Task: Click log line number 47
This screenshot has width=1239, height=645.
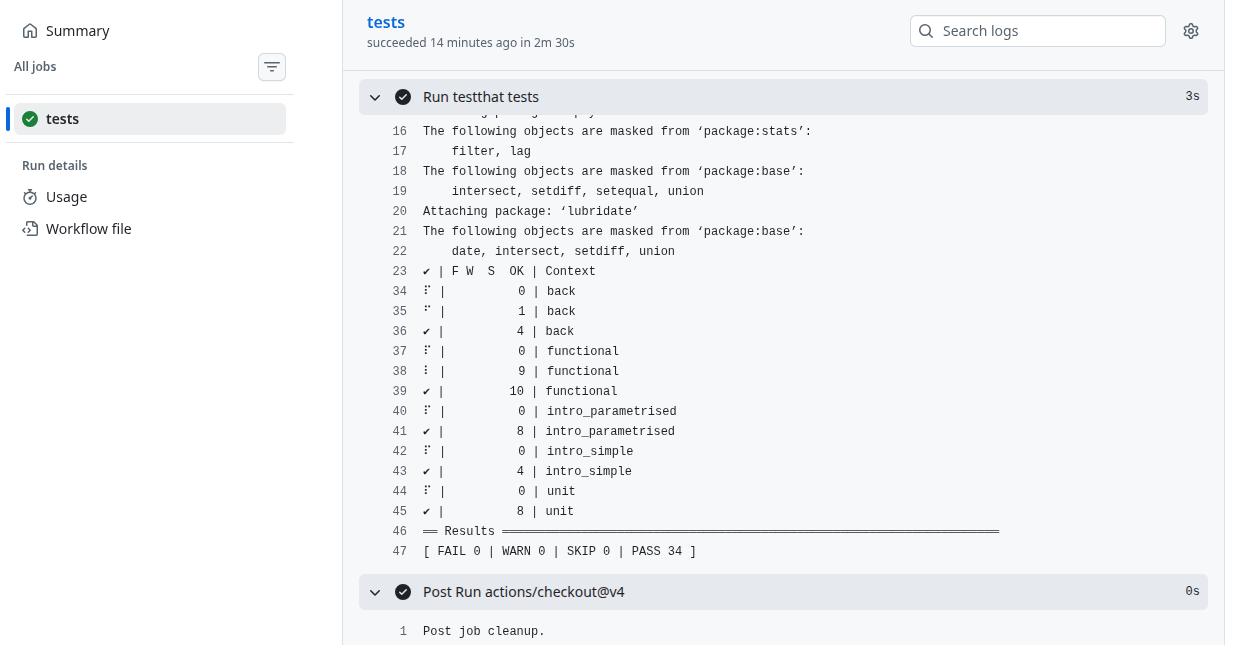Action: point(400,551)
